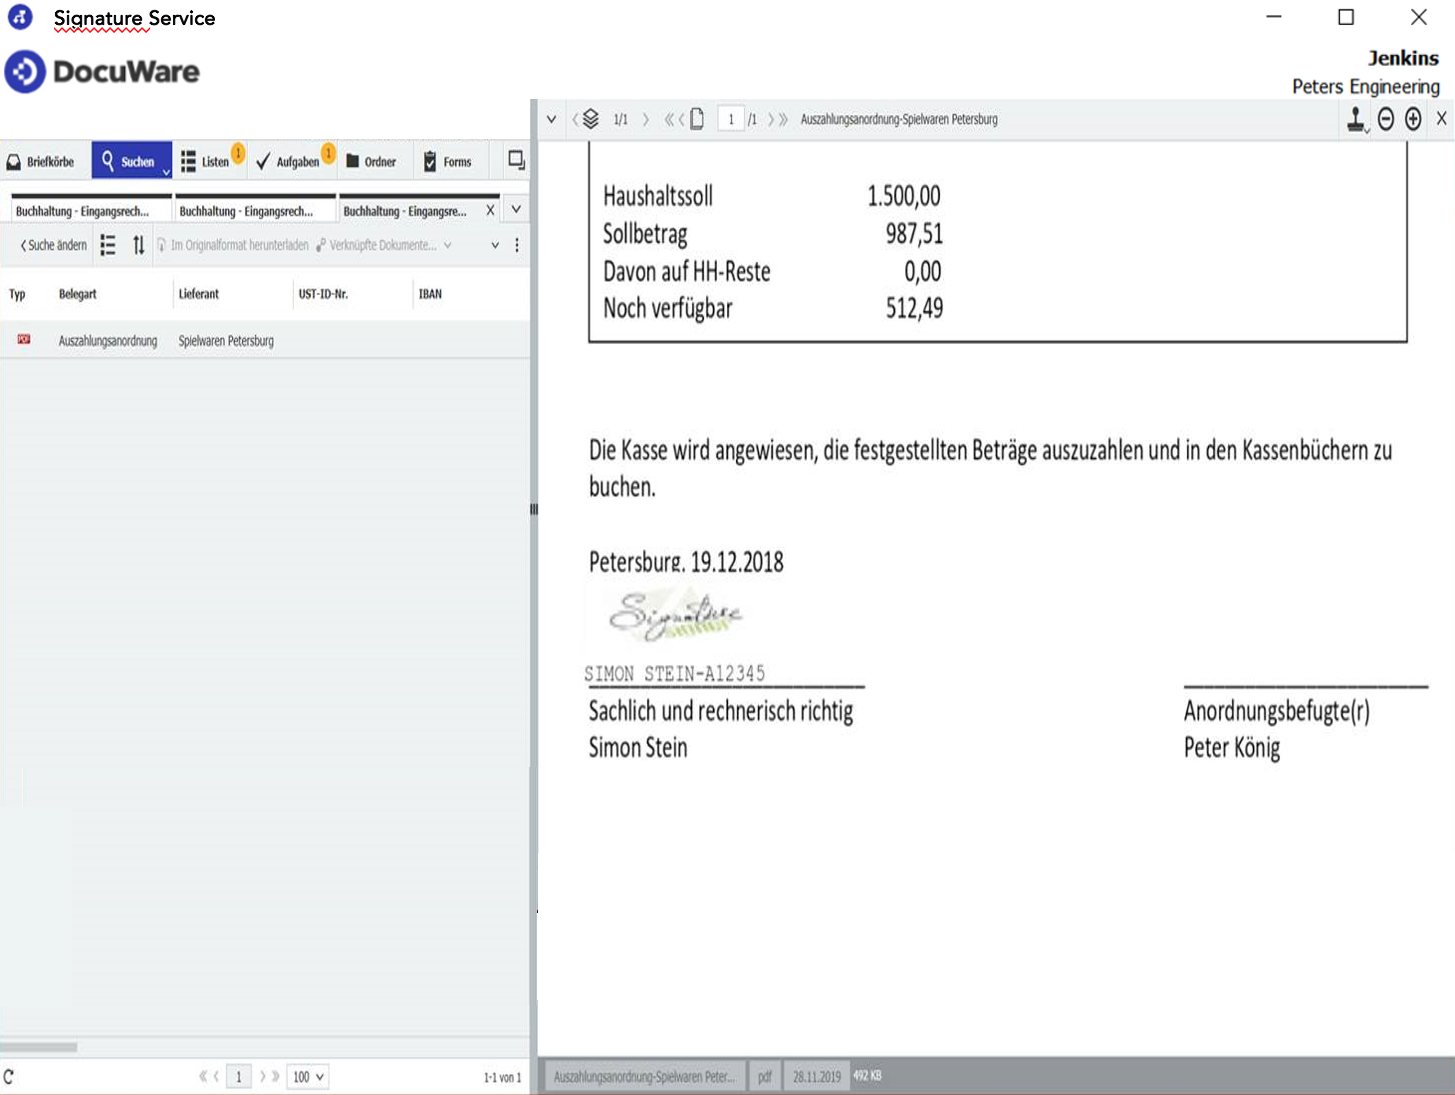Expand the Suchen dropdown arrow
The image size is (1455, 1095).
(x=166, y=172)
